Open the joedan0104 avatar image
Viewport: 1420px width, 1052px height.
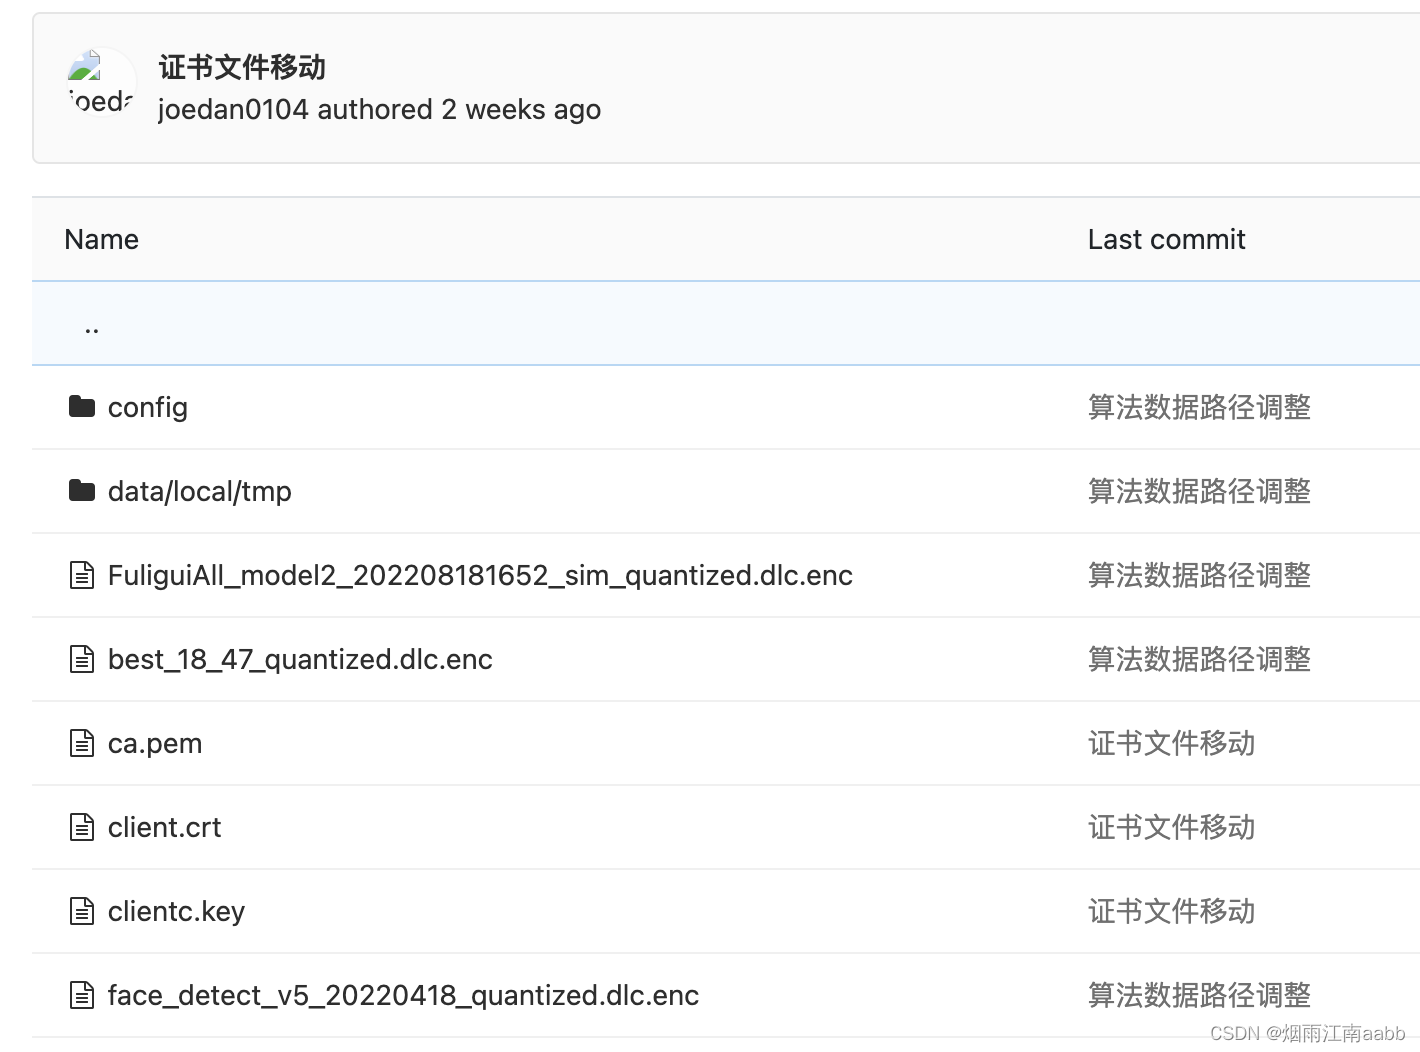[x=100, y=82]
